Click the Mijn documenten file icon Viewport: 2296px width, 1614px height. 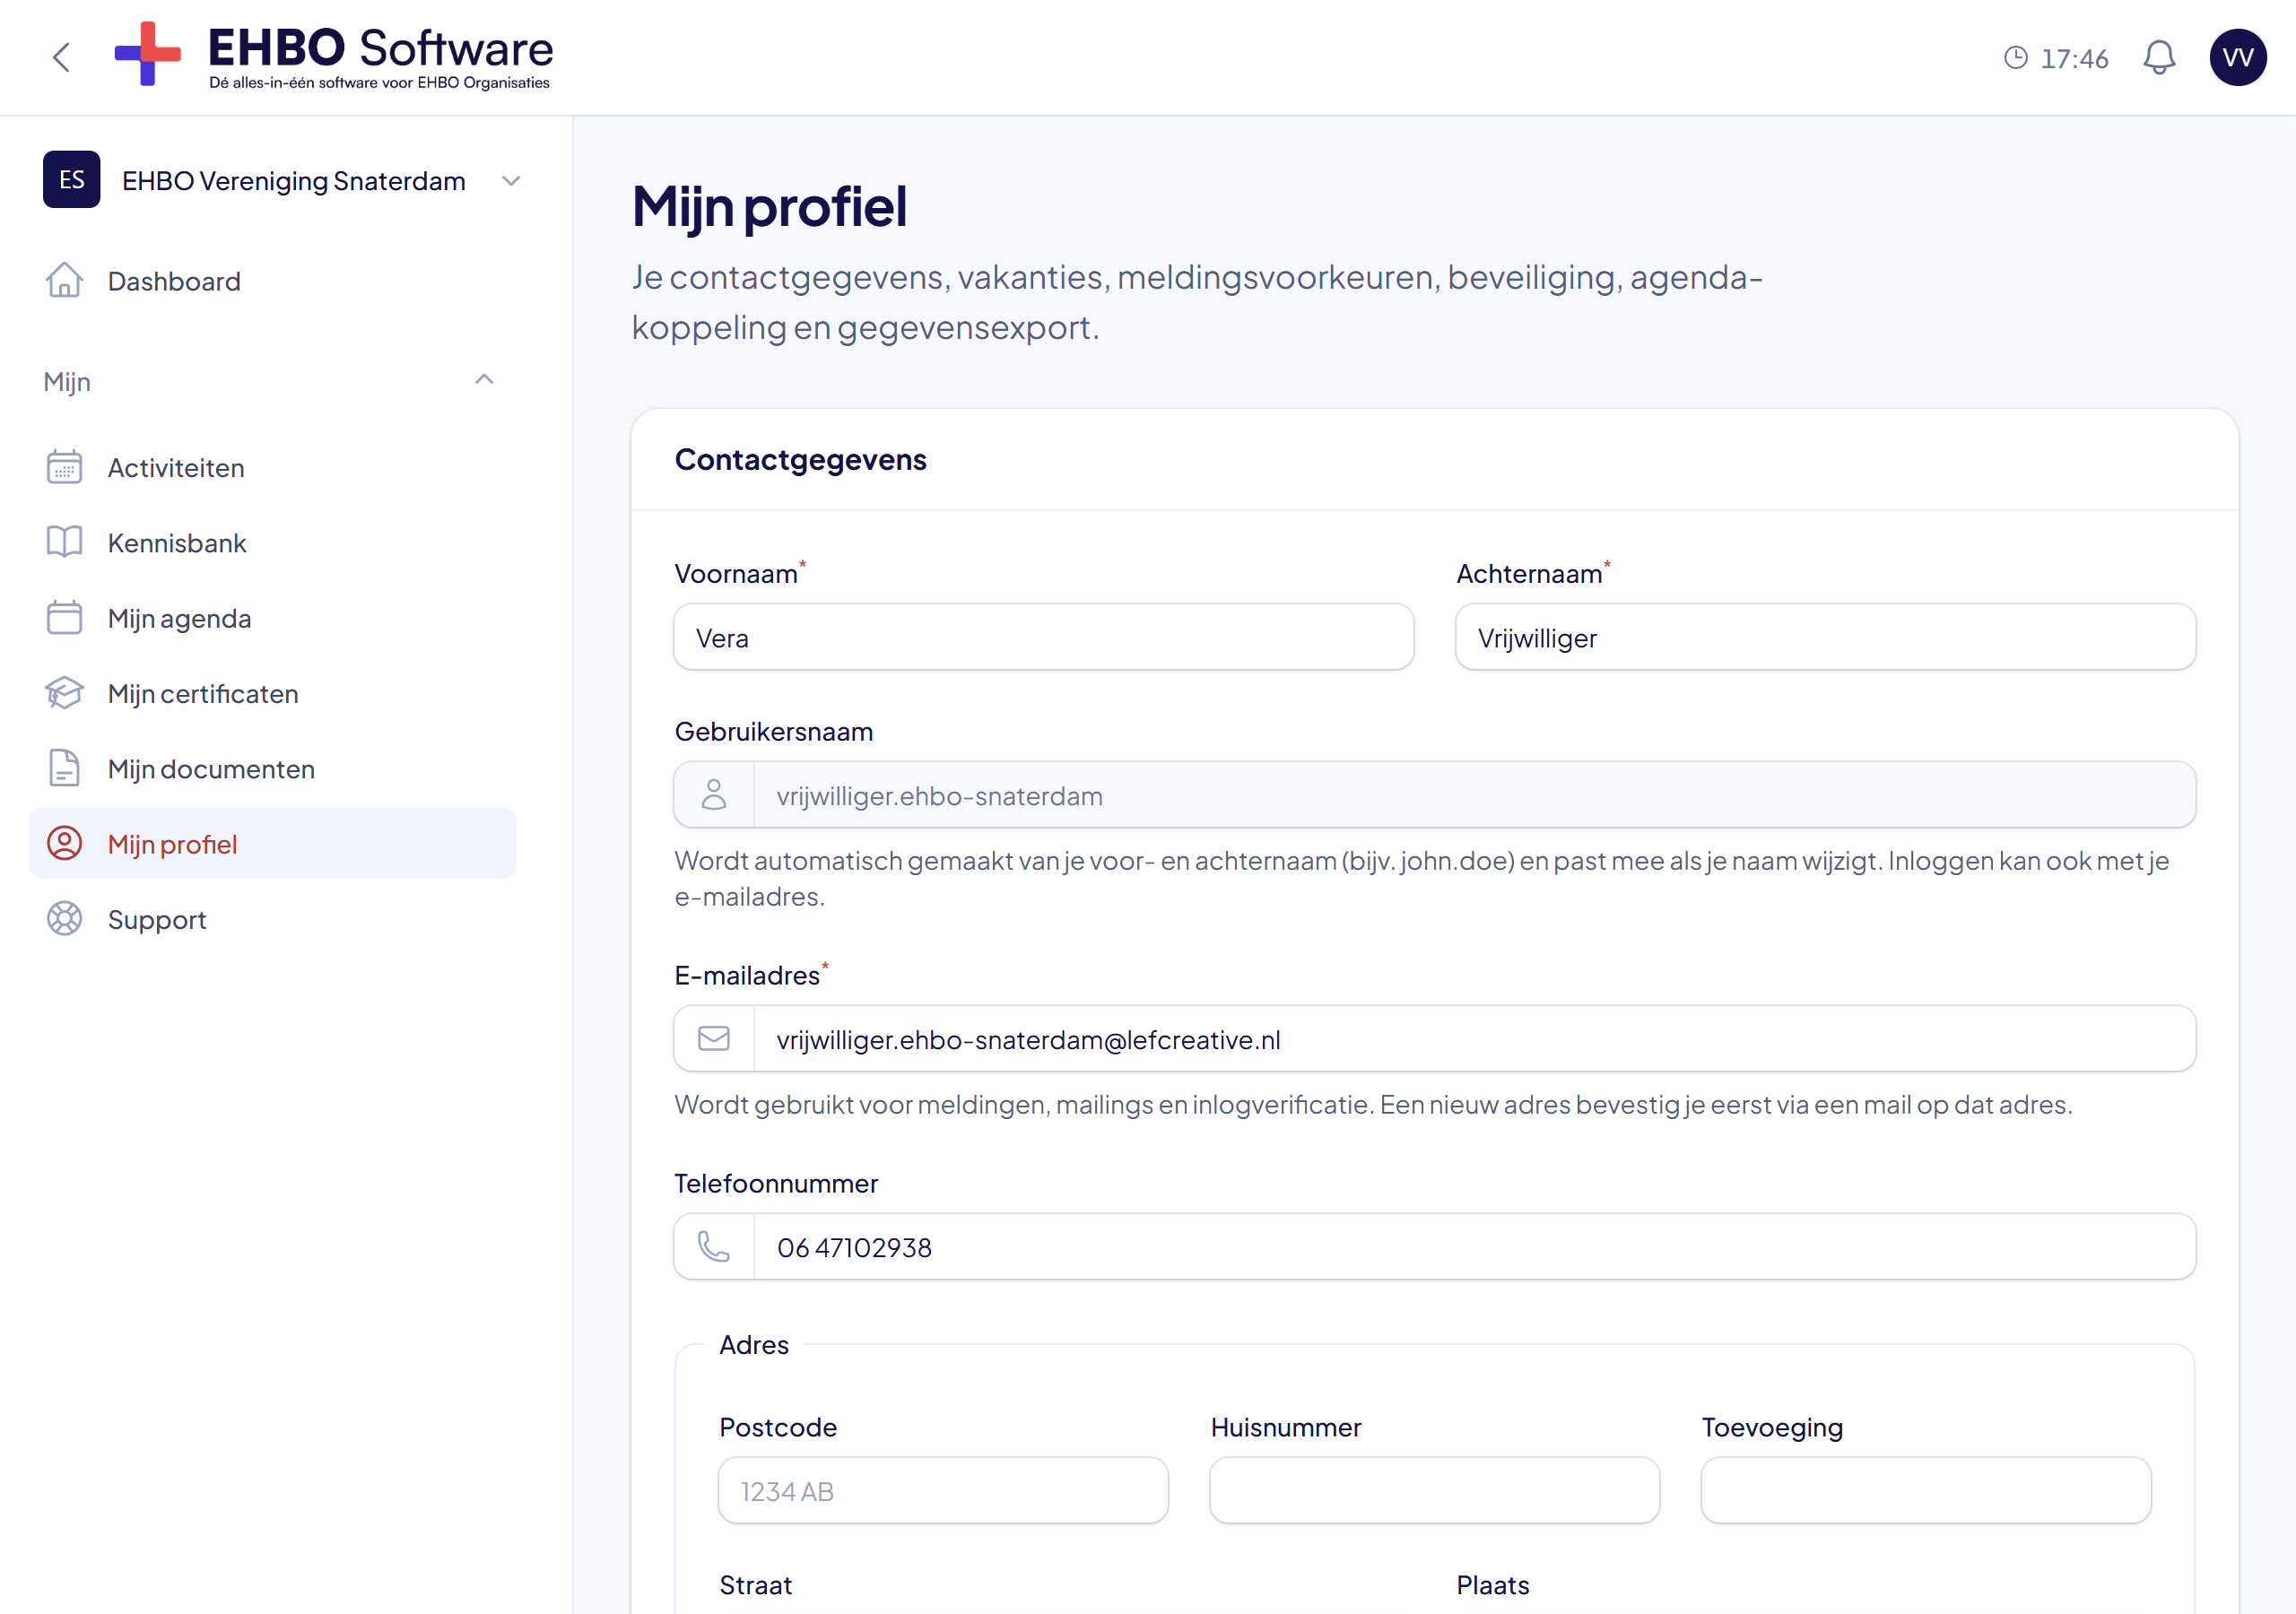pos(64,768)
